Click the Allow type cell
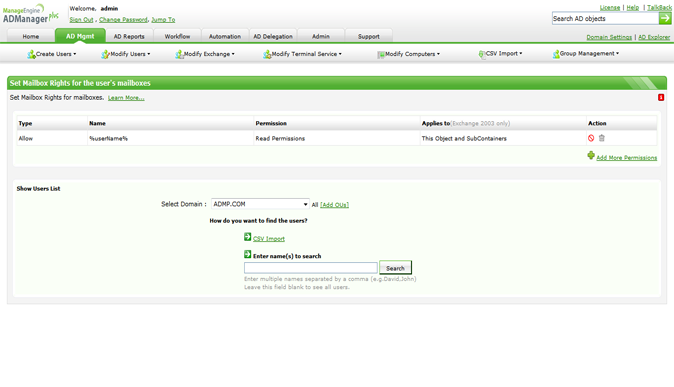 [x=52, y=138]
